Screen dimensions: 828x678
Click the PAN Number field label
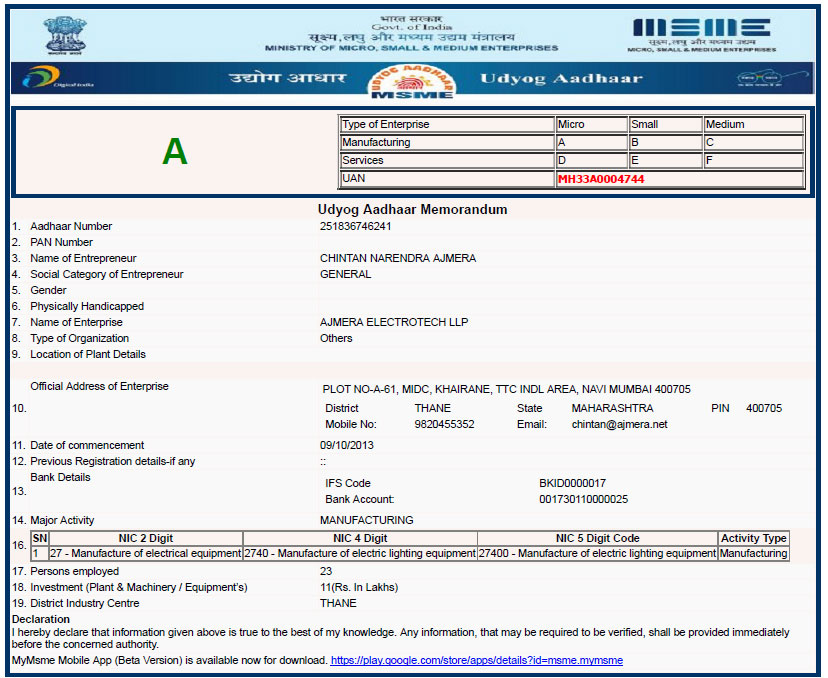[x=61, y=242]
